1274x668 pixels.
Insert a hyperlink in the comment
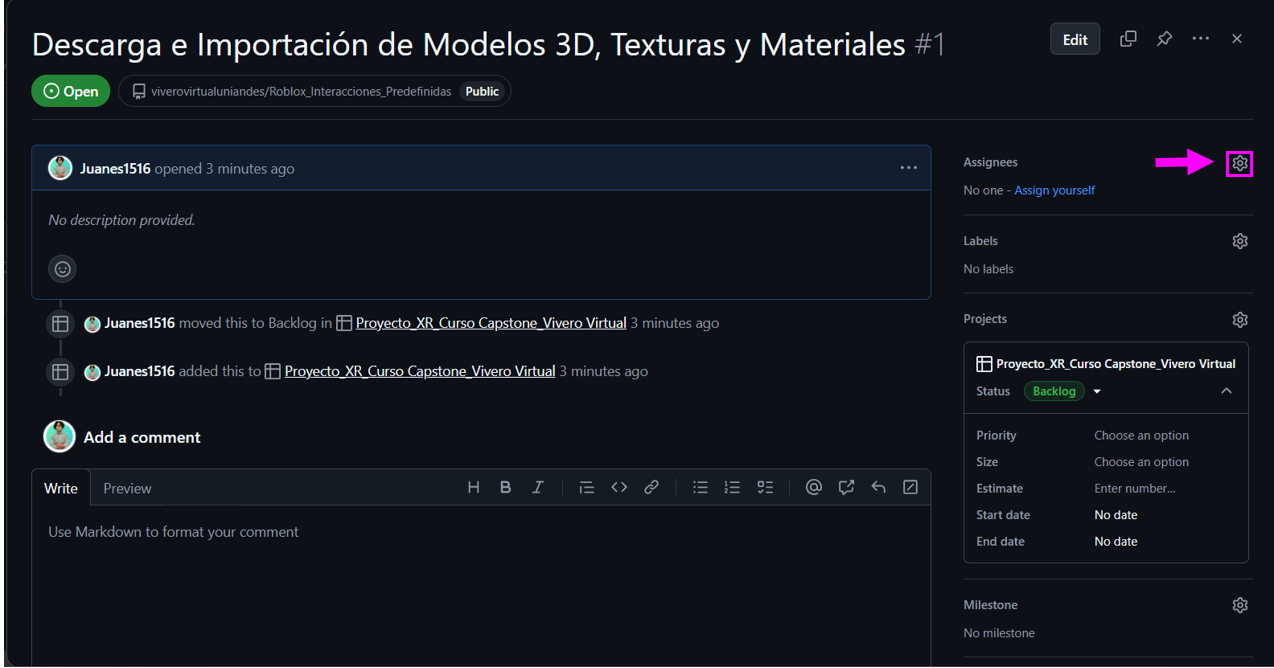(x=651, y=487)
